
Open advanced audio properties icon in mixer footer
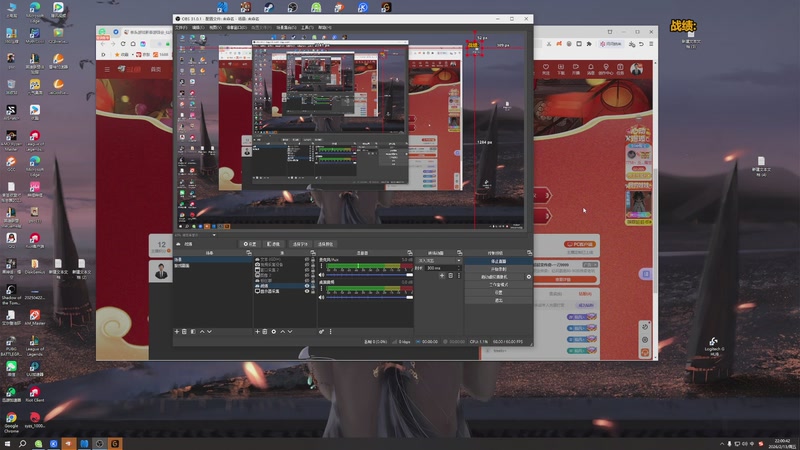coord(321,332)
